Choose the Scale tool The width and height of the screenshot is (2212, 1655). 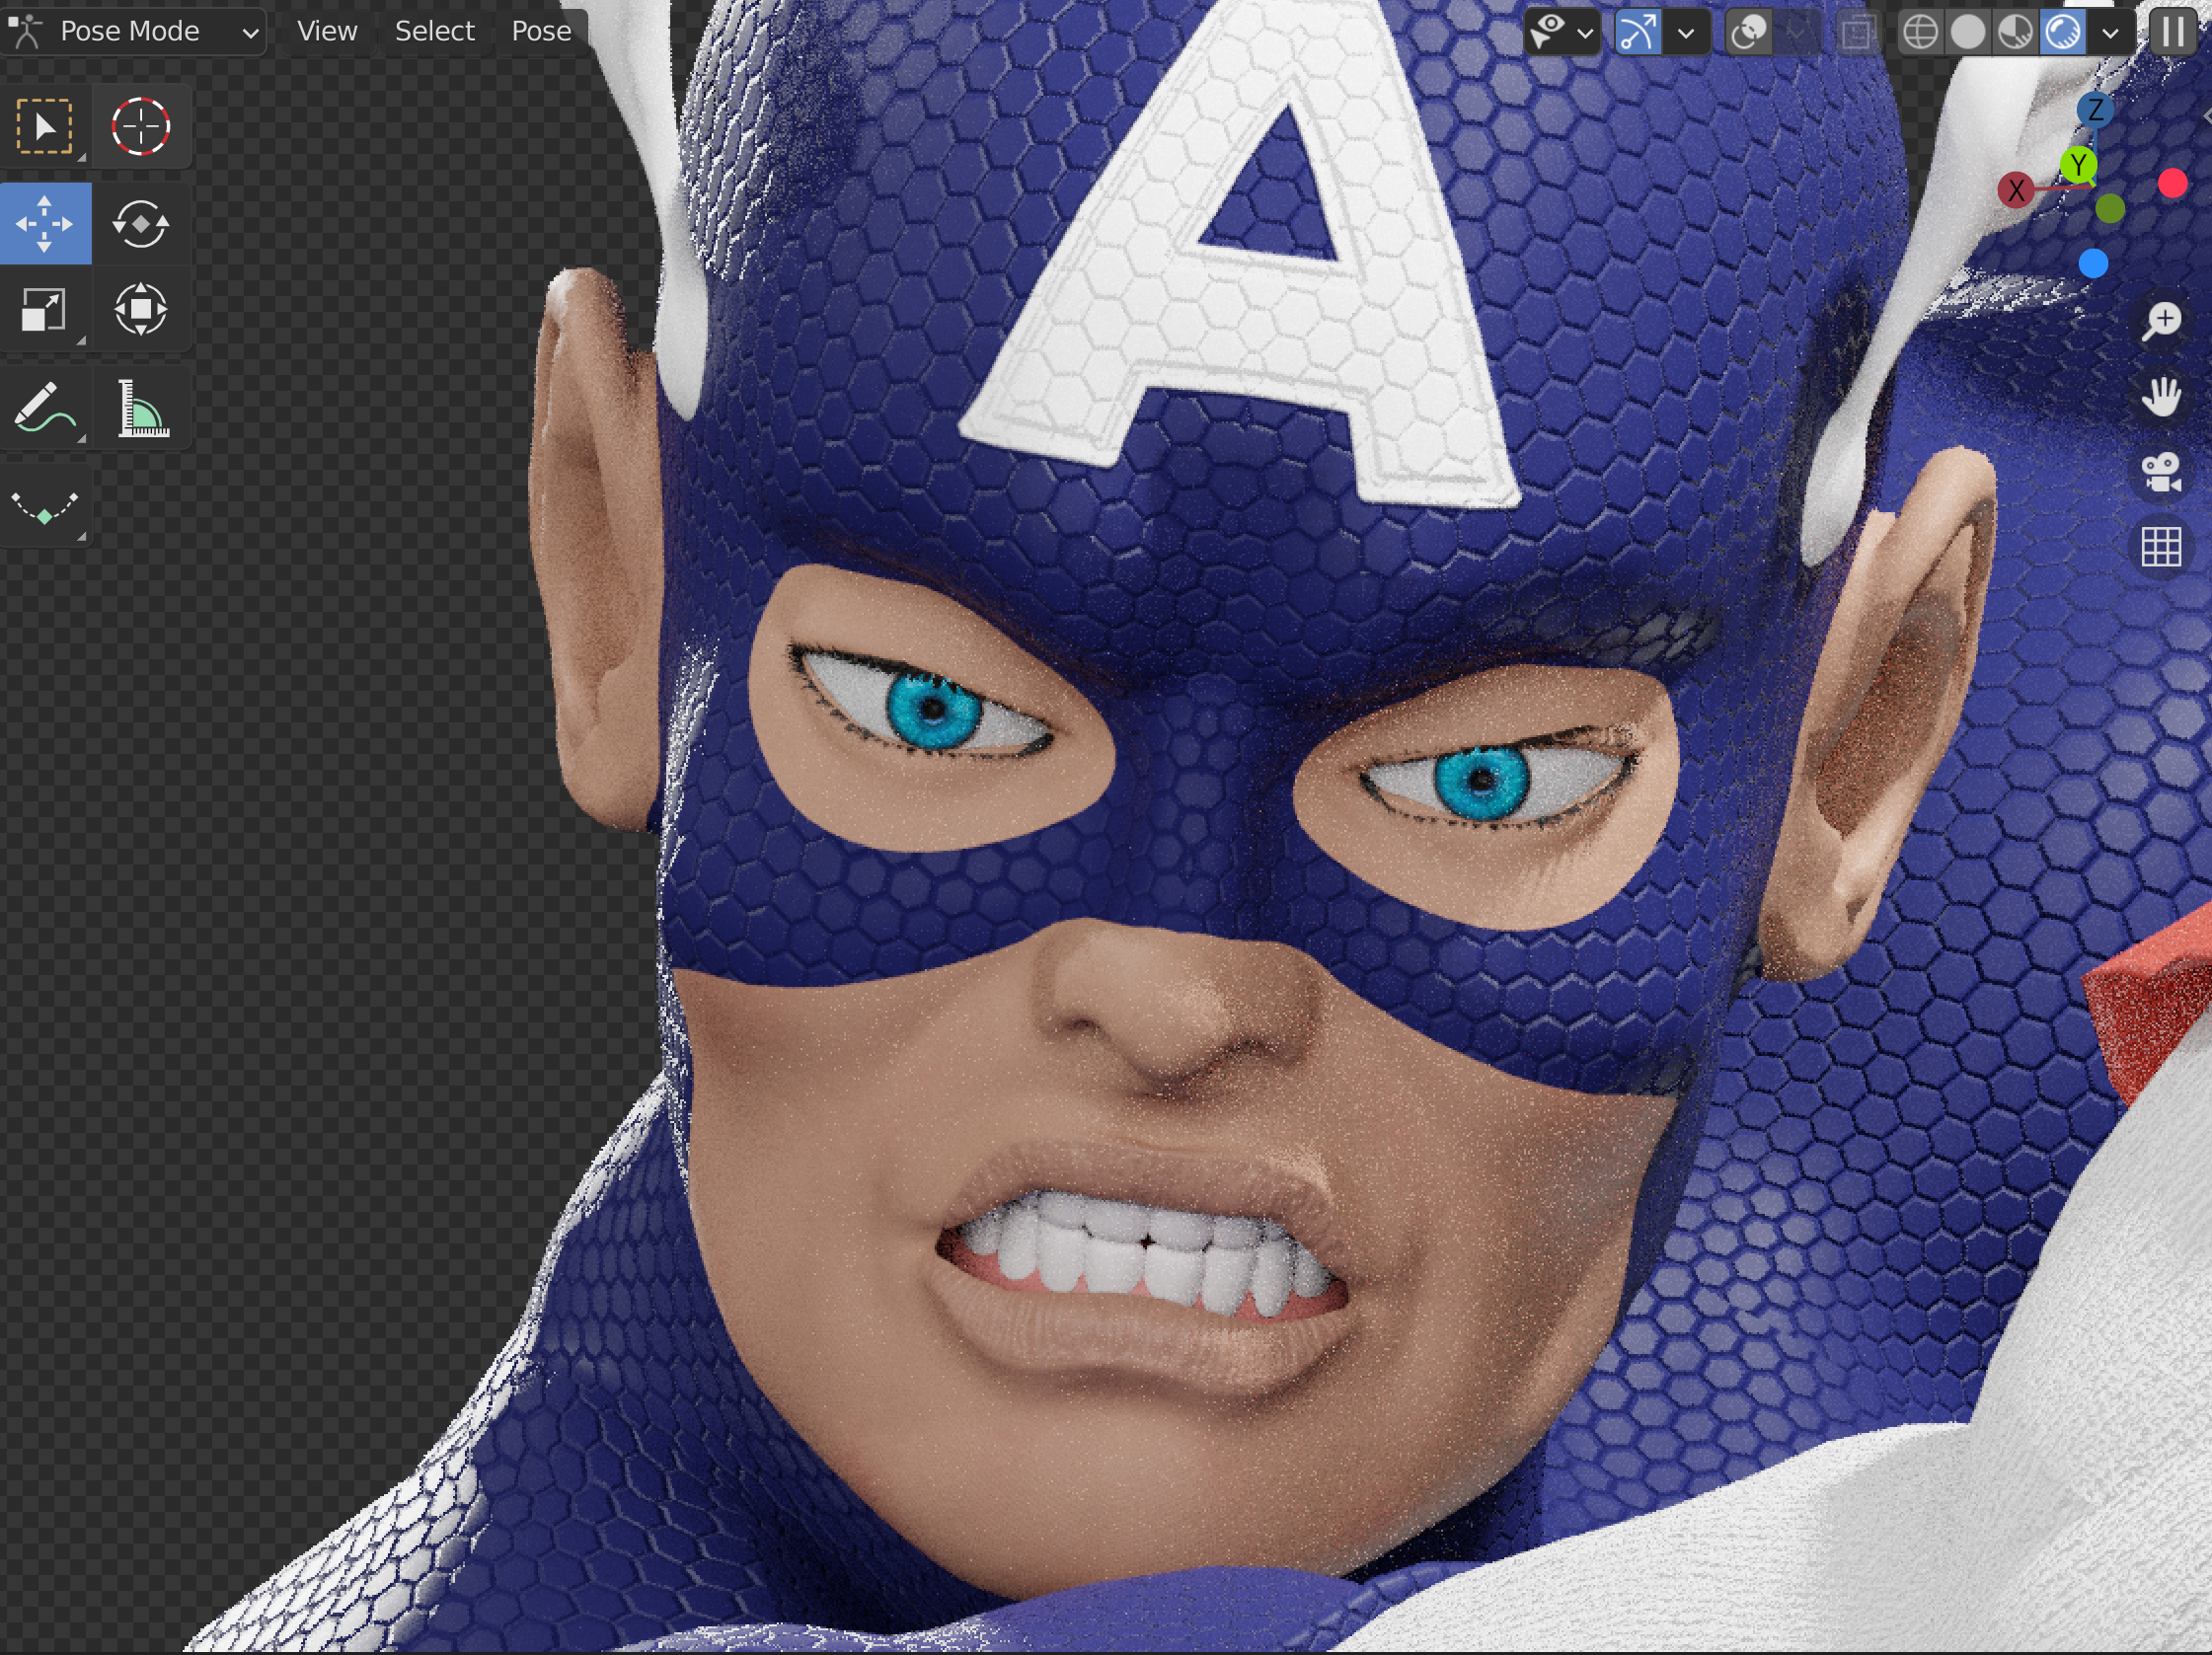tap(45, 309)
